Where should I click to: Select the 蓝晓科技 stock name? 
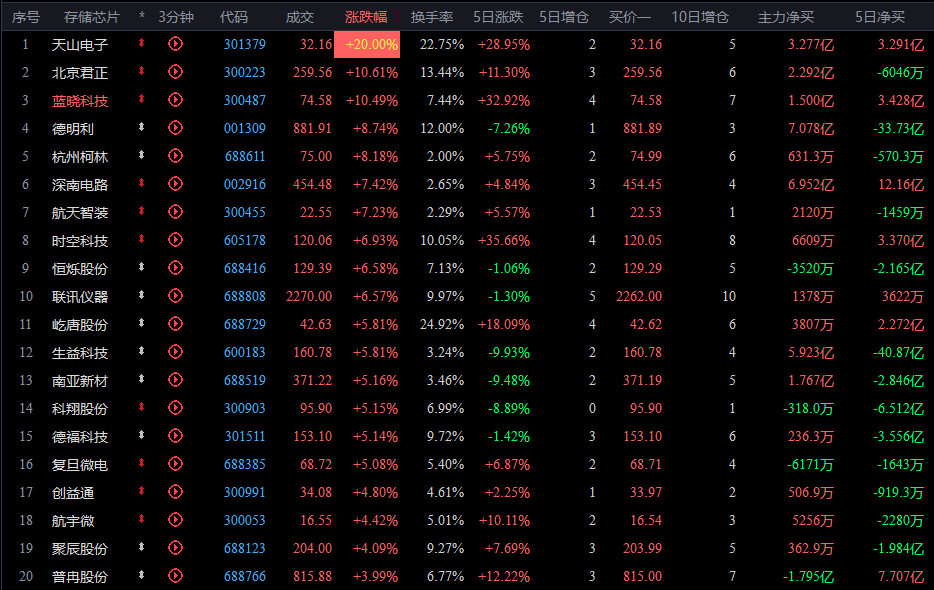coord(80,101)
